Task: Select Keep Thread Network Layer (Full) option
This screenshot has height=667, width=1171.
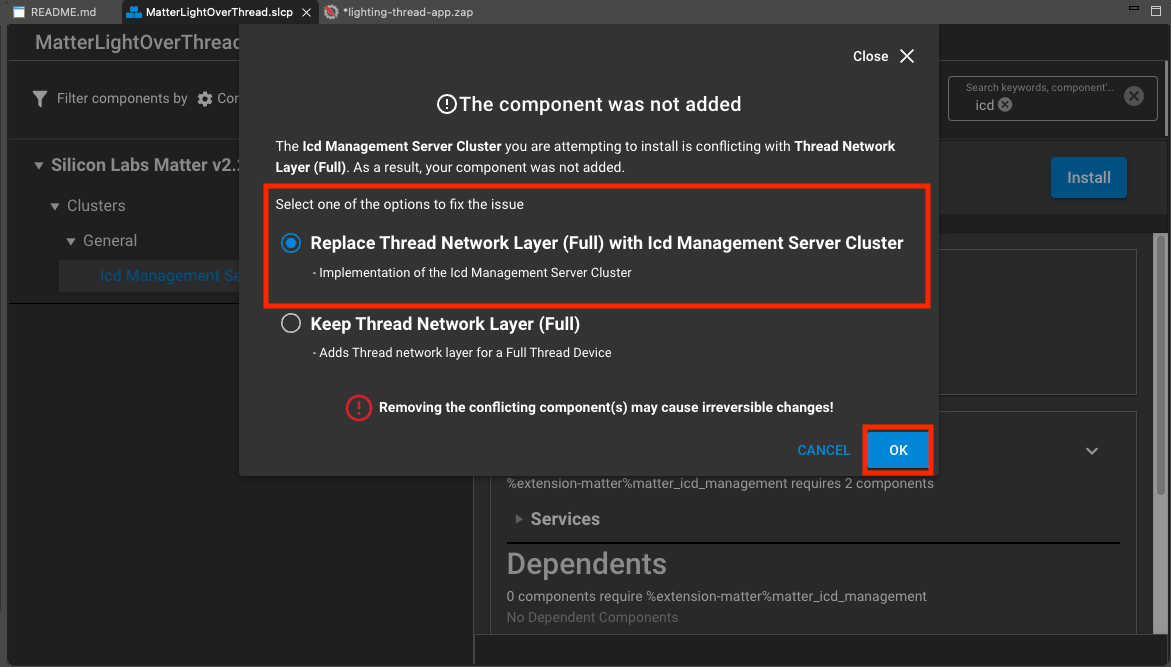Action: pyautogui.click(x=291, y=323)
